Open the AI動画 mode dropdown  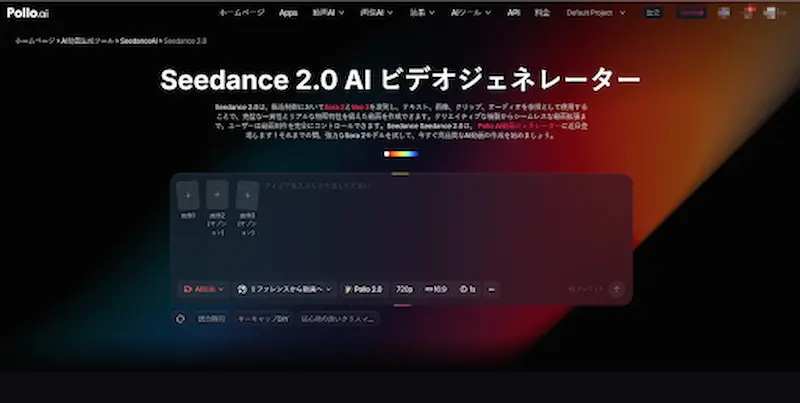[202, 289]
